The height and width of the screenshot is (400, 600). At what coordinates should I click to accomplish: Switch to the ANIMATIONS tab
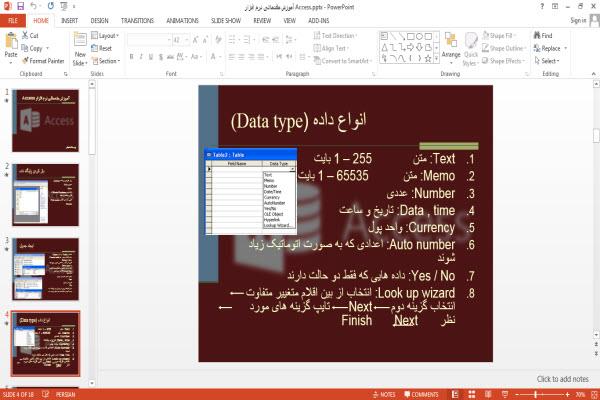pyautogui.click(x=183, y=21)
